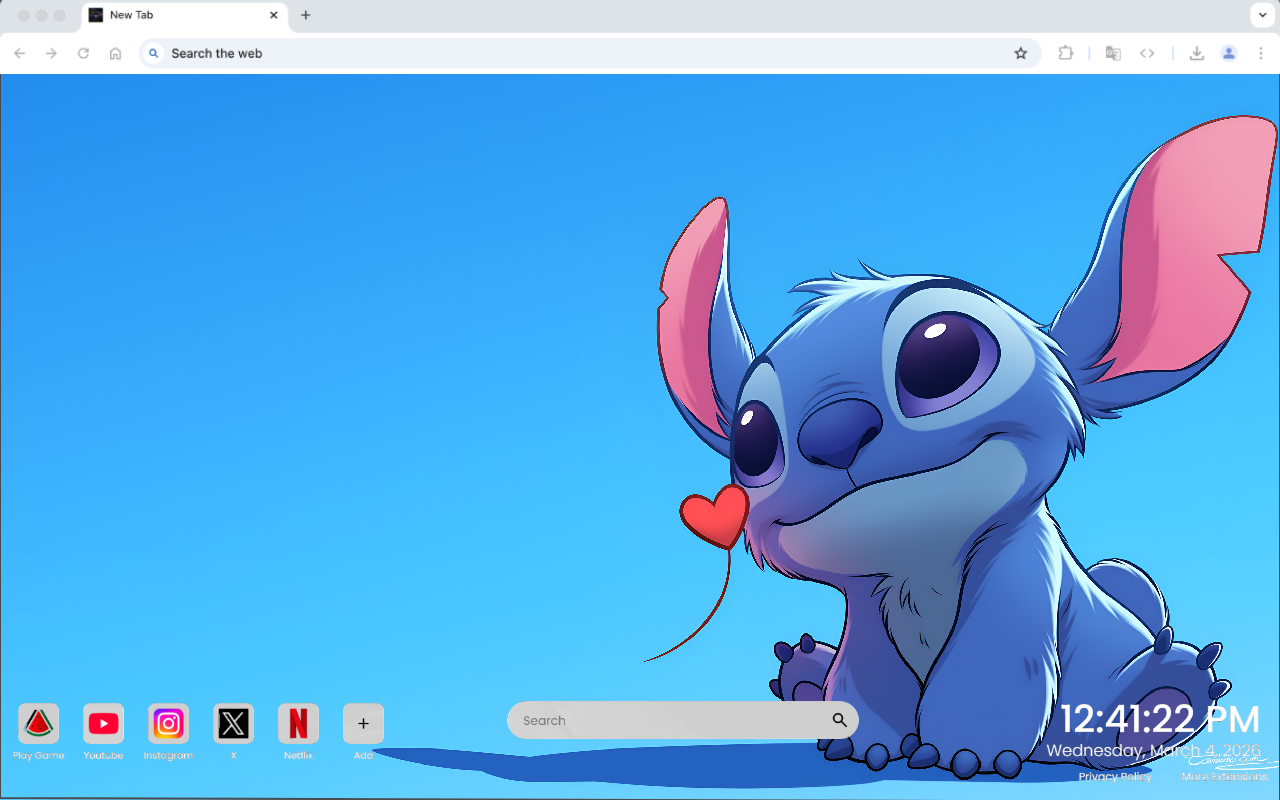
Task: Go back using the browser back arrow
Action: pyautogui.click(x=20, y=53)
